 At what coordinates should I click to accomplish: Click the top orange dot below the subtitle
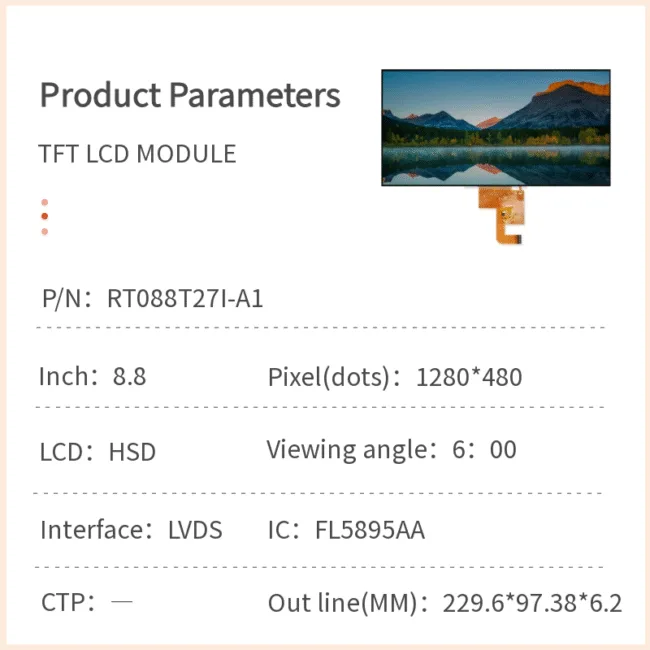(44, 202)
